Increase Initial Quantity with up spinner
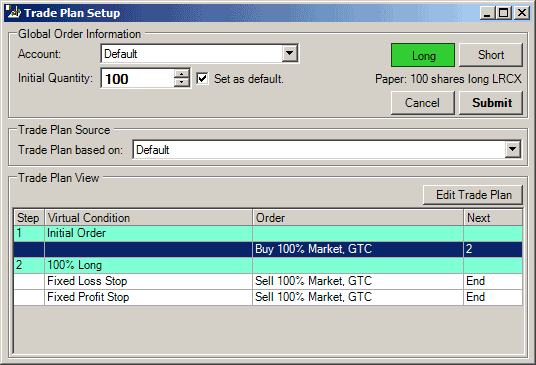 pyautogui.click(x=181, y=74)
